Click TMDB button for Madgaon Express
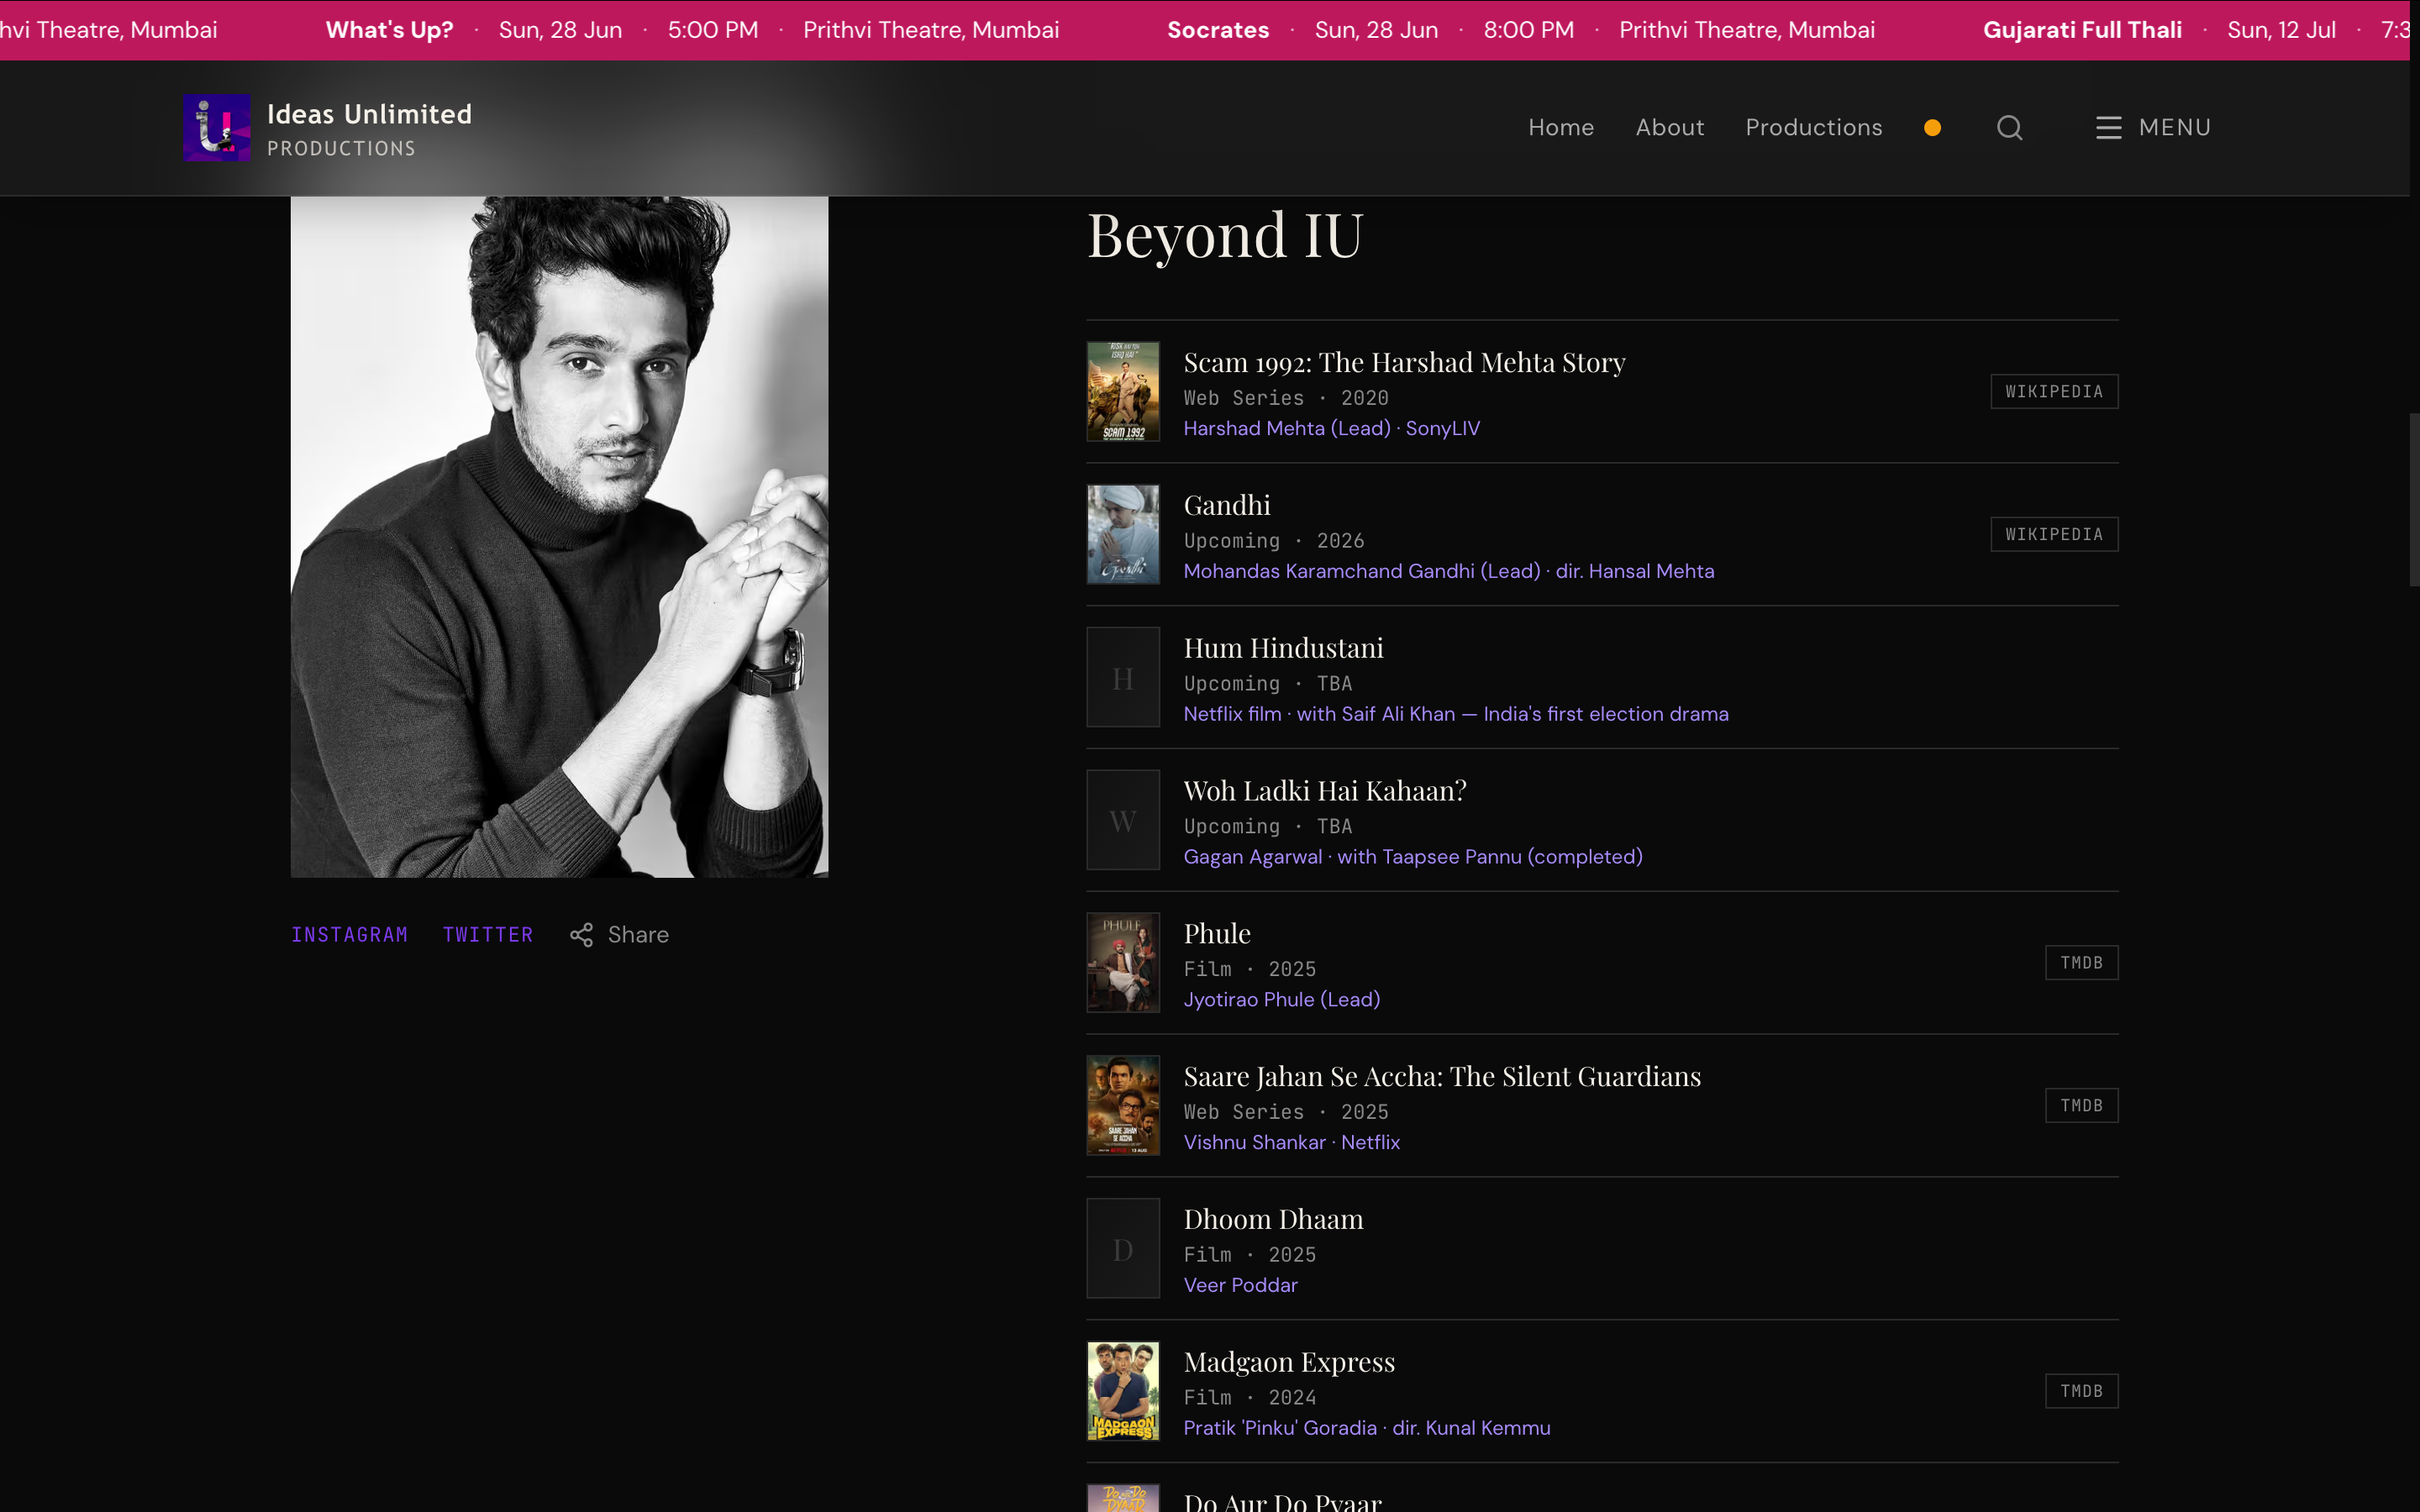The width and height of the screenshot is (2420, 1512). tap(2081, 1391)
